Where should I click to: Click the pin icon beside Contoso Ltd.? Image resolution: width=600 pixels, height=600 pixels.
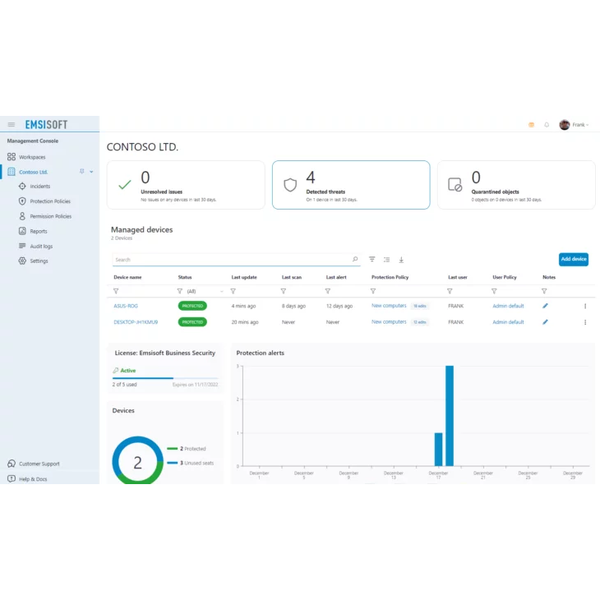click(82, 171)
